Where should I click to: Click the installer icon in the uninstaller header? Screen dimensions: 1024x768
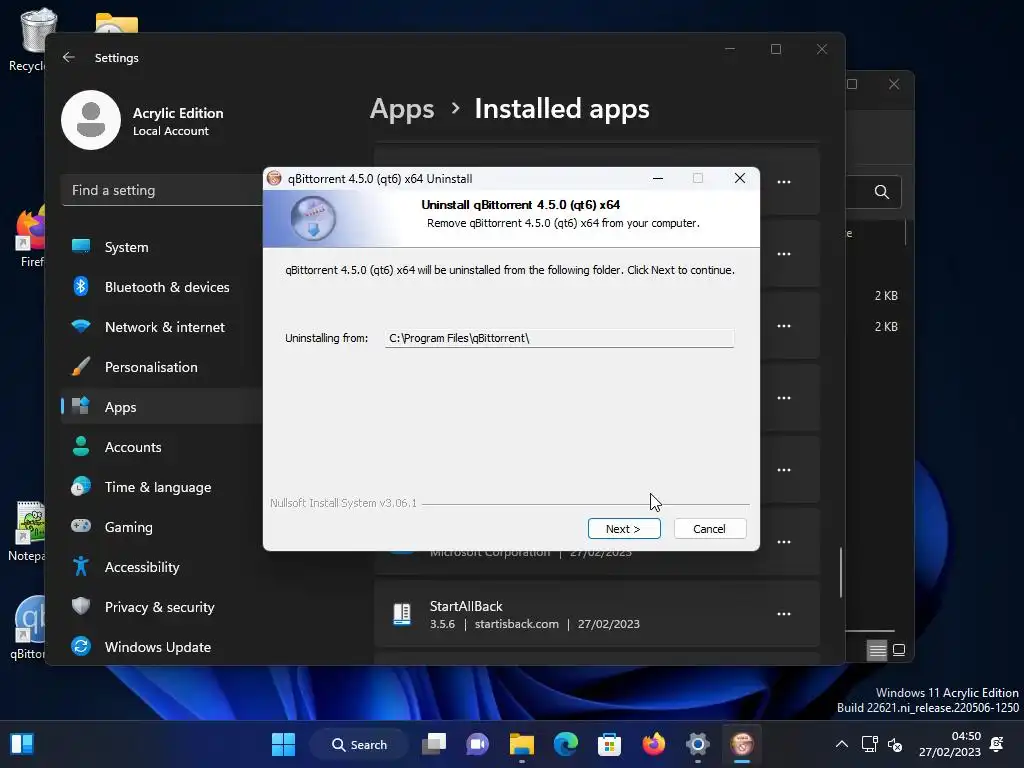pyautogui.click(x=313, y=218)
